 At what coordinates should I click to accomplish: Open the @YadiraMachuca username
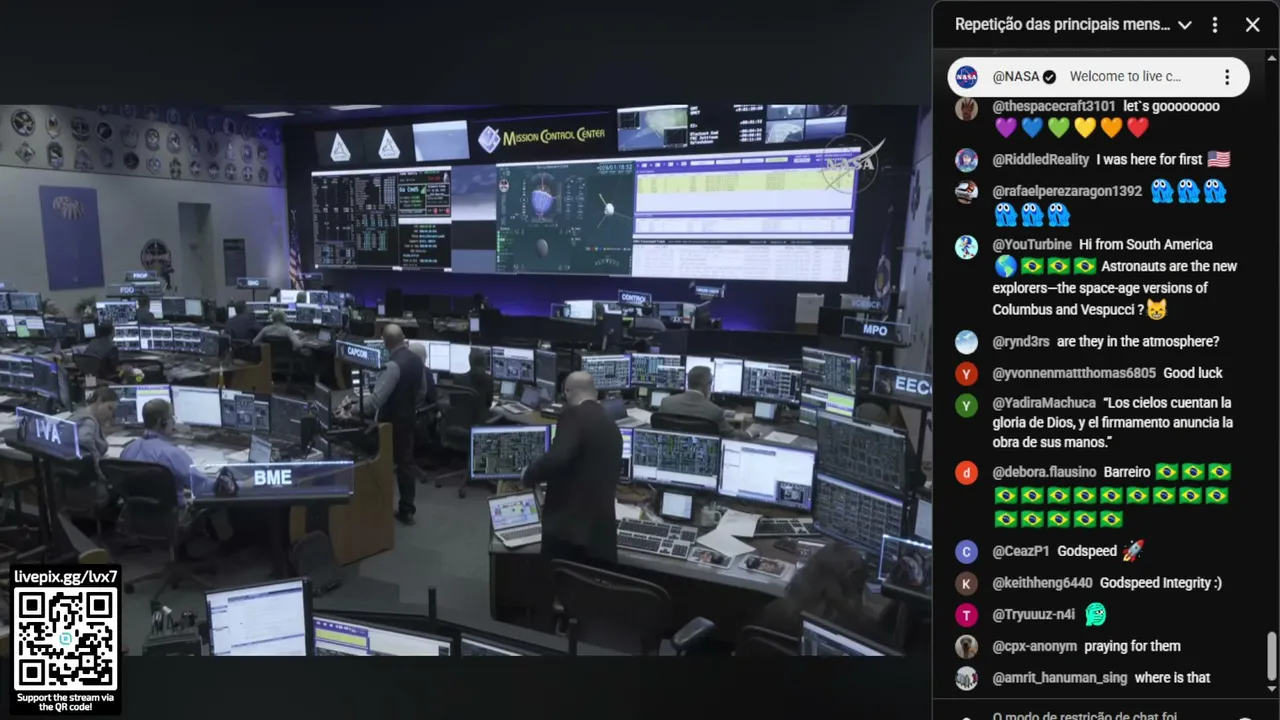[x=1044, y=403]
